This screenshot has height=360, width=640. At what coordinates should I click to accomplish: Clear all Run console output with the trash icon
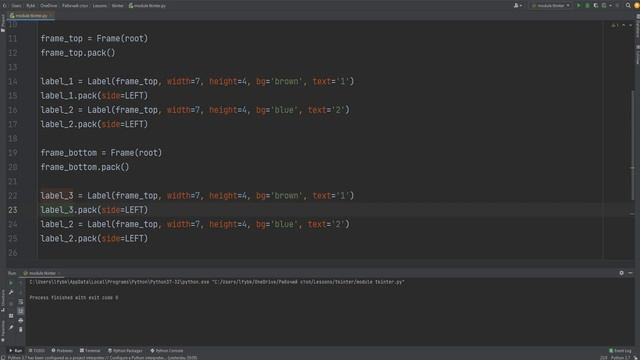[21, 329]
